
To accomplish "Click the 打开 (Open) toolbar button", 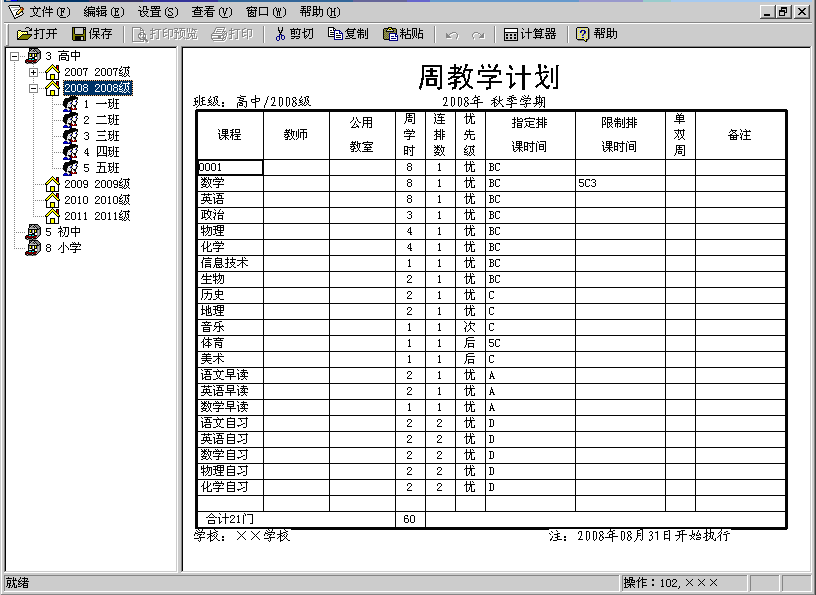I will tap(37, 34).
